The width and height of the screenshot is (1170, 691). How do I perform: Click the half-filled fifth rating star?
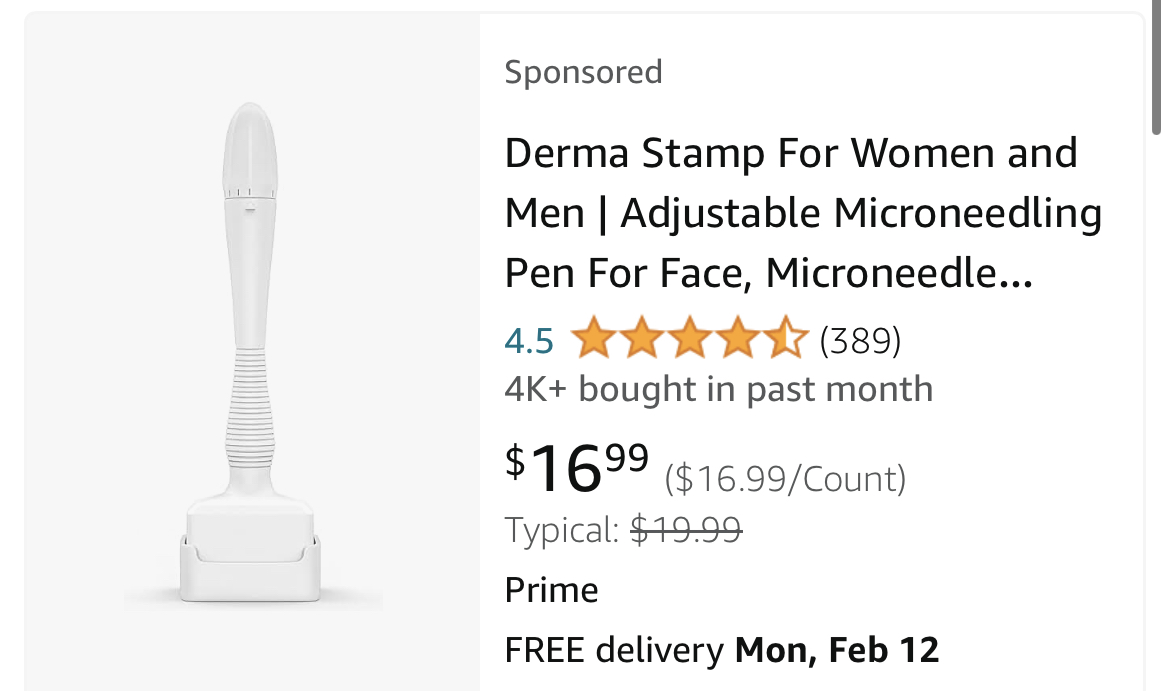coord(785,339)
